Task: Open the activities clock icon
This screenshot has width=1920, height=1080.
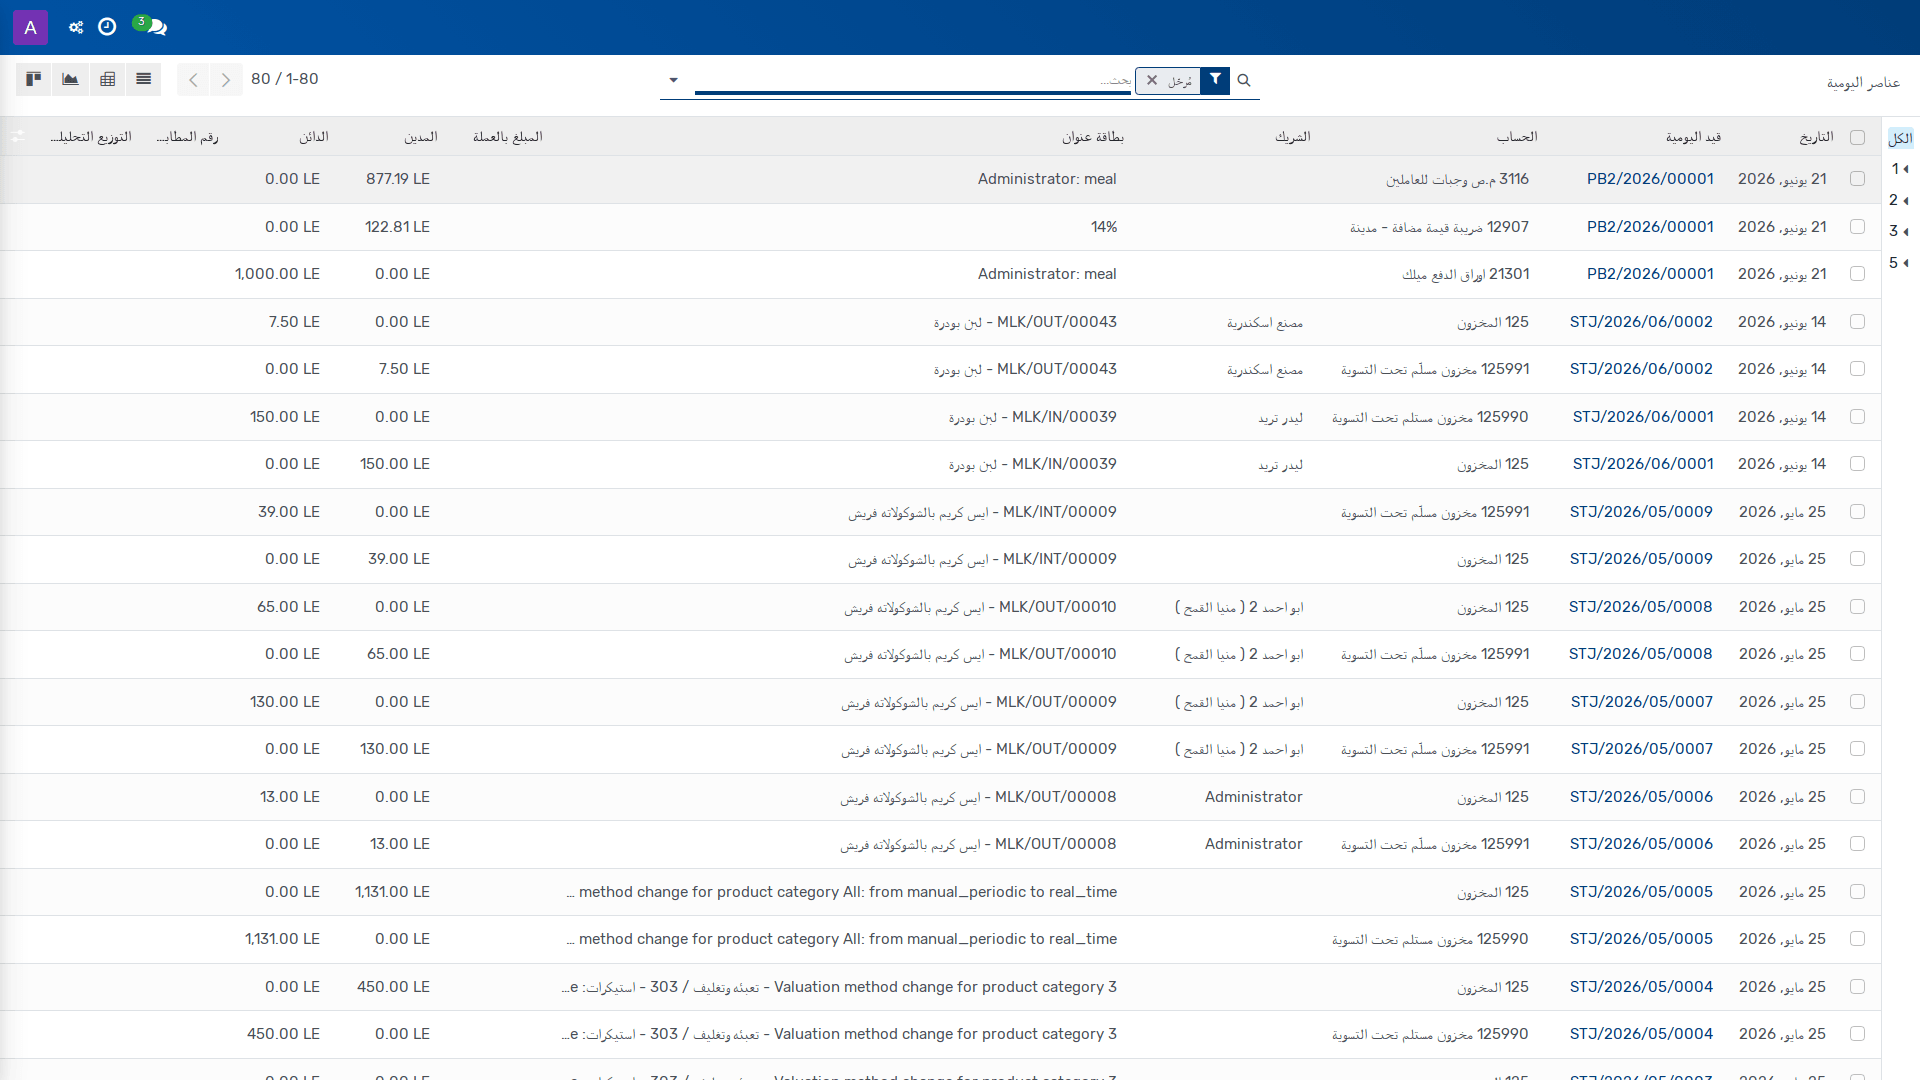Action: pos(107,27)
